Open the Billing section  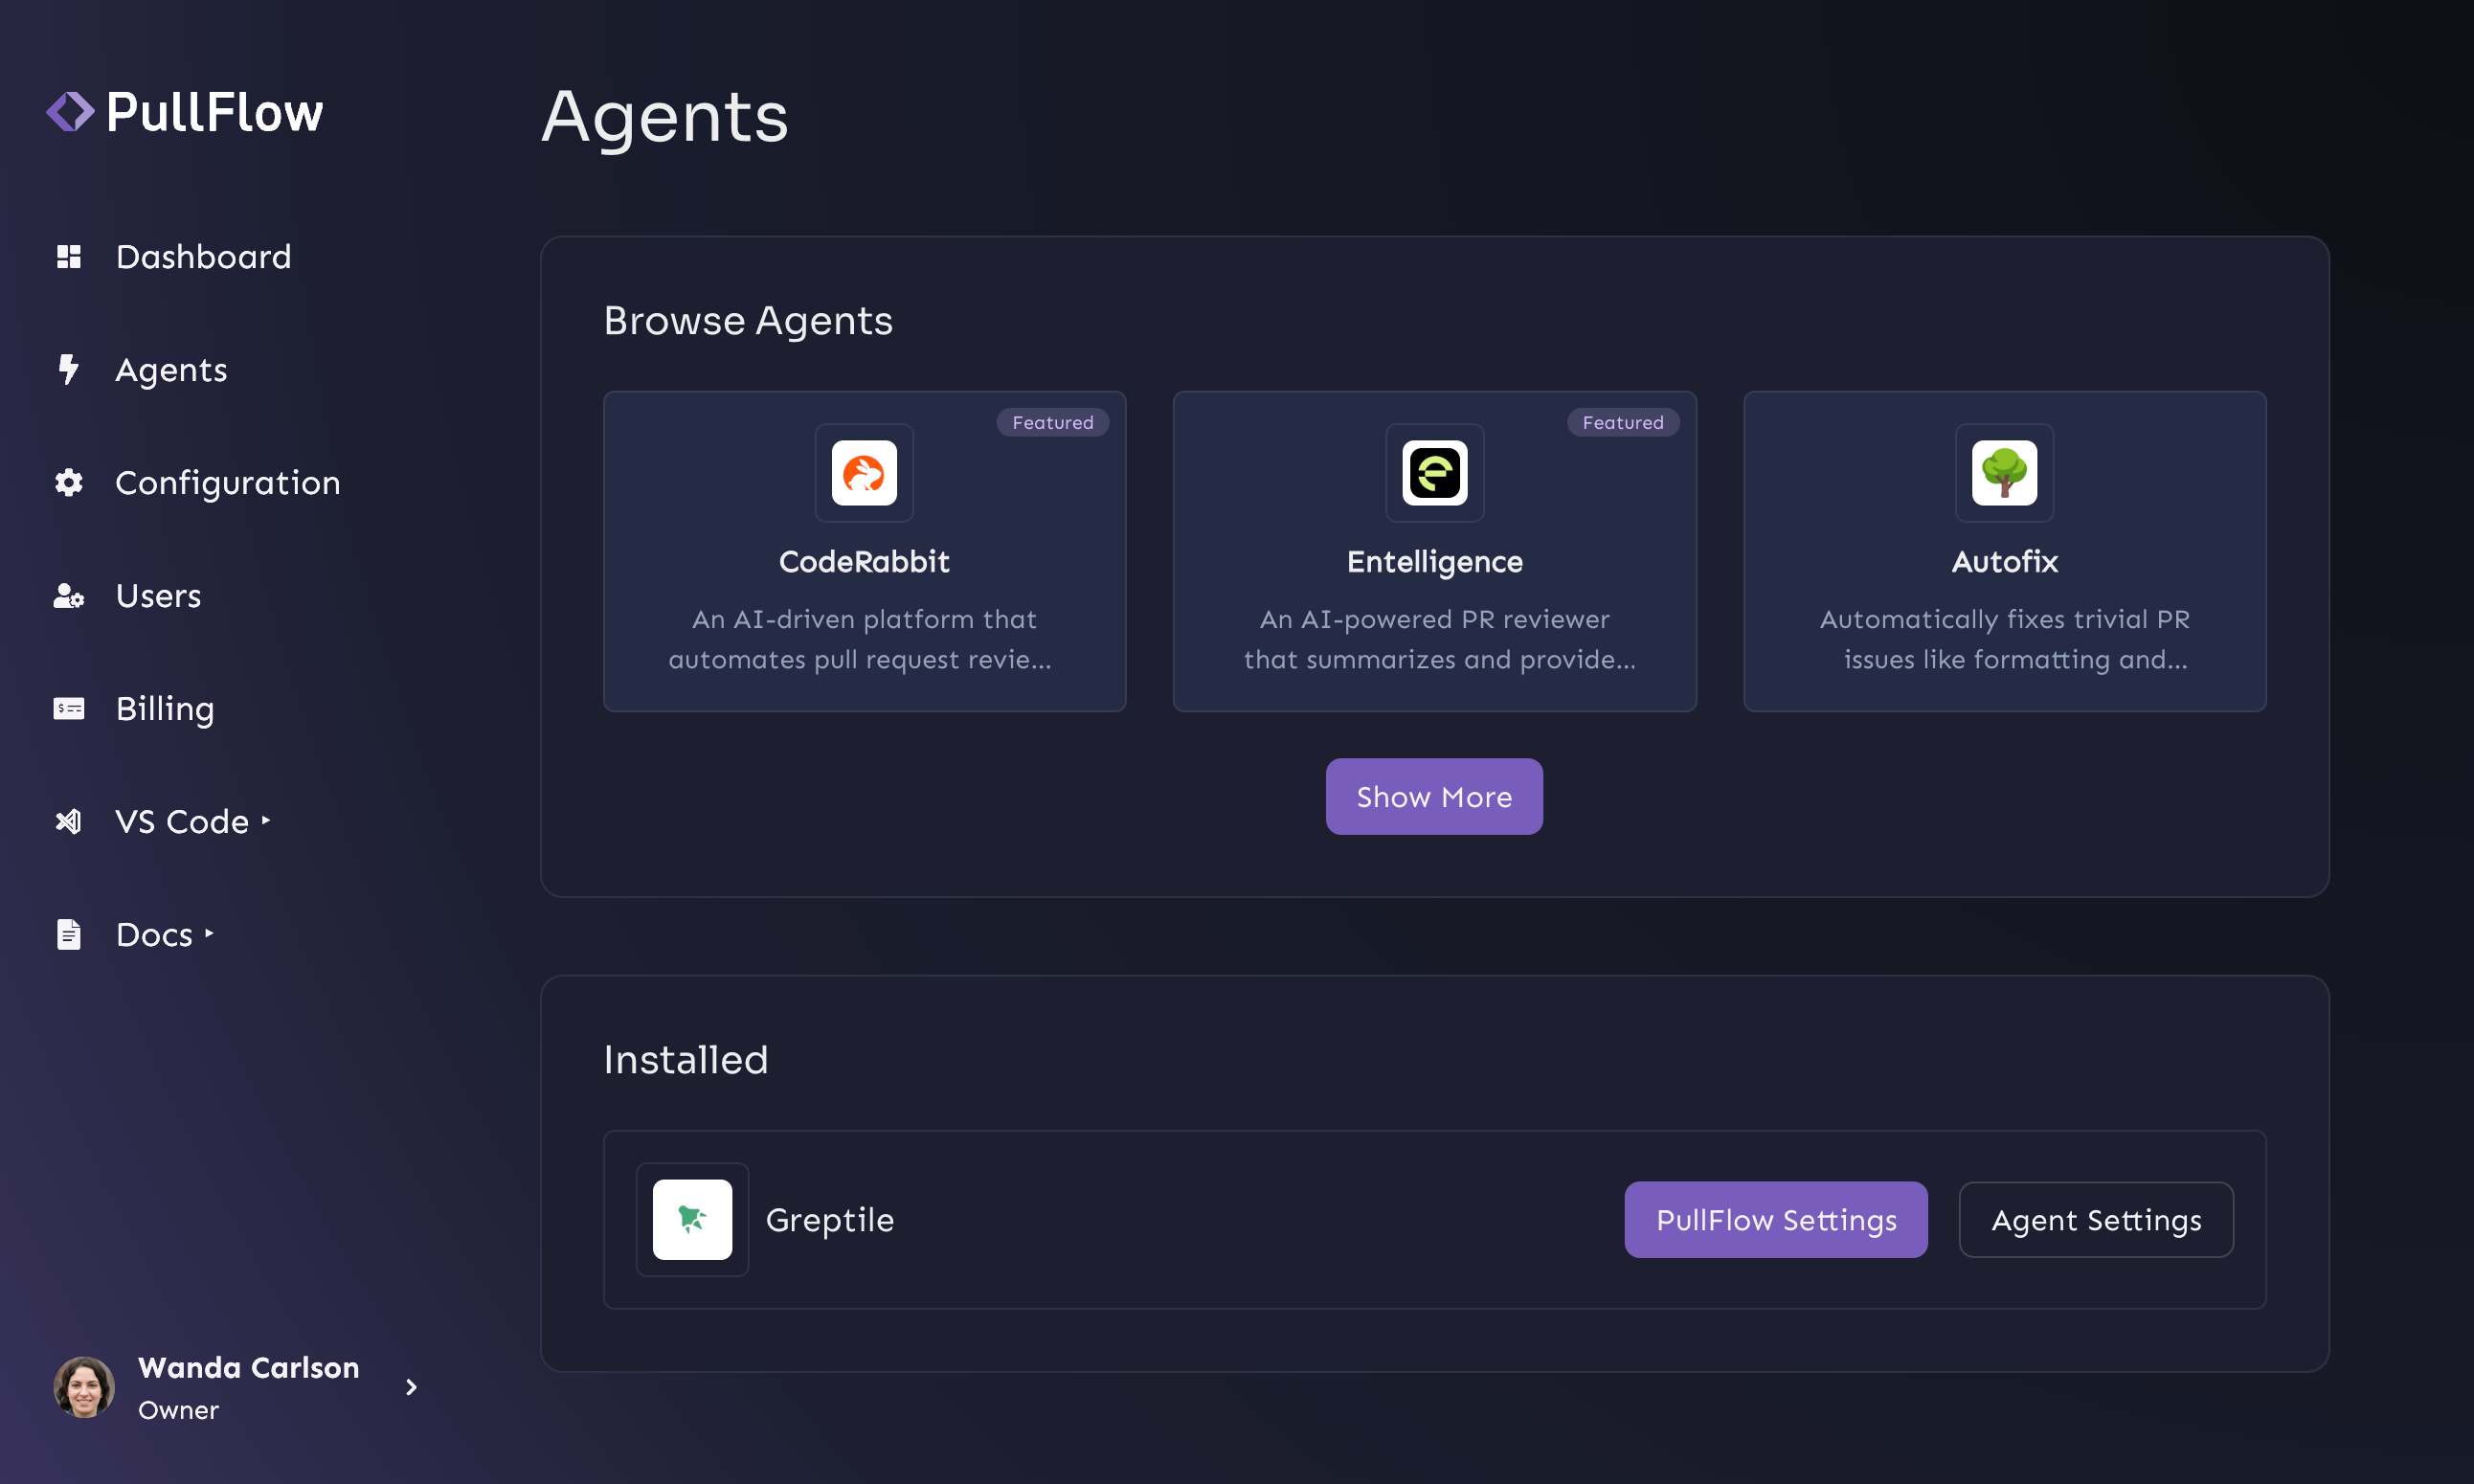[x=165, y=709]
